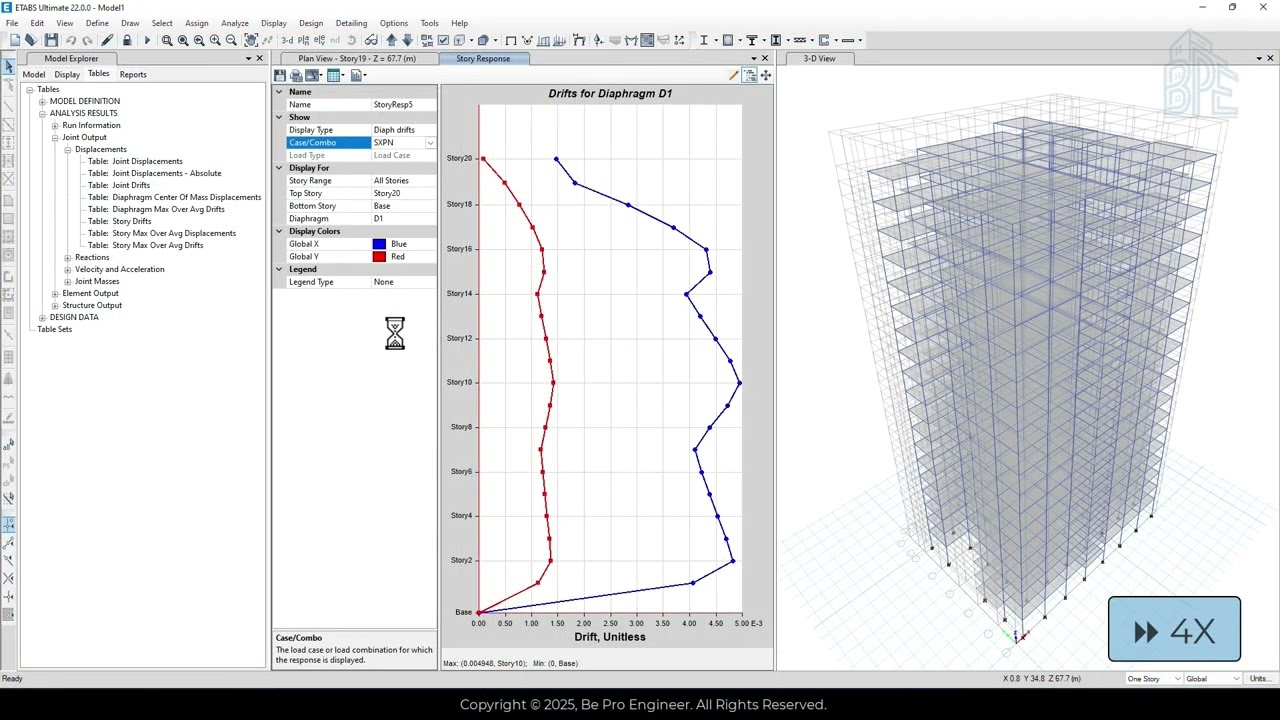This screenshot has height=720, width=1280.
Task: Switch to the Display tab in Model Explorer
Action: pos(67,74)
